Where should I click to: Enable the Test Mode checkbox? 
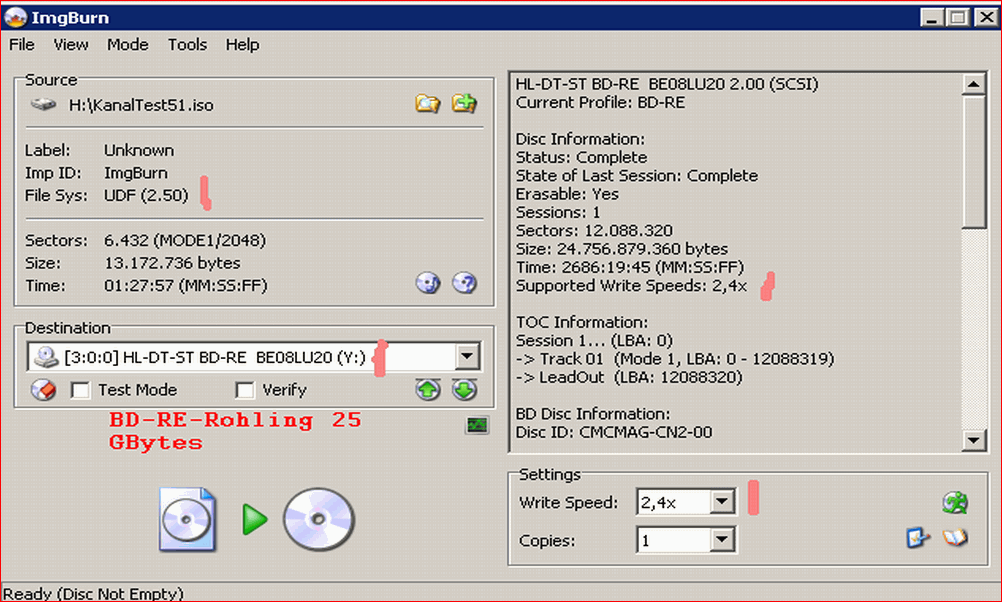pos(80,390)
